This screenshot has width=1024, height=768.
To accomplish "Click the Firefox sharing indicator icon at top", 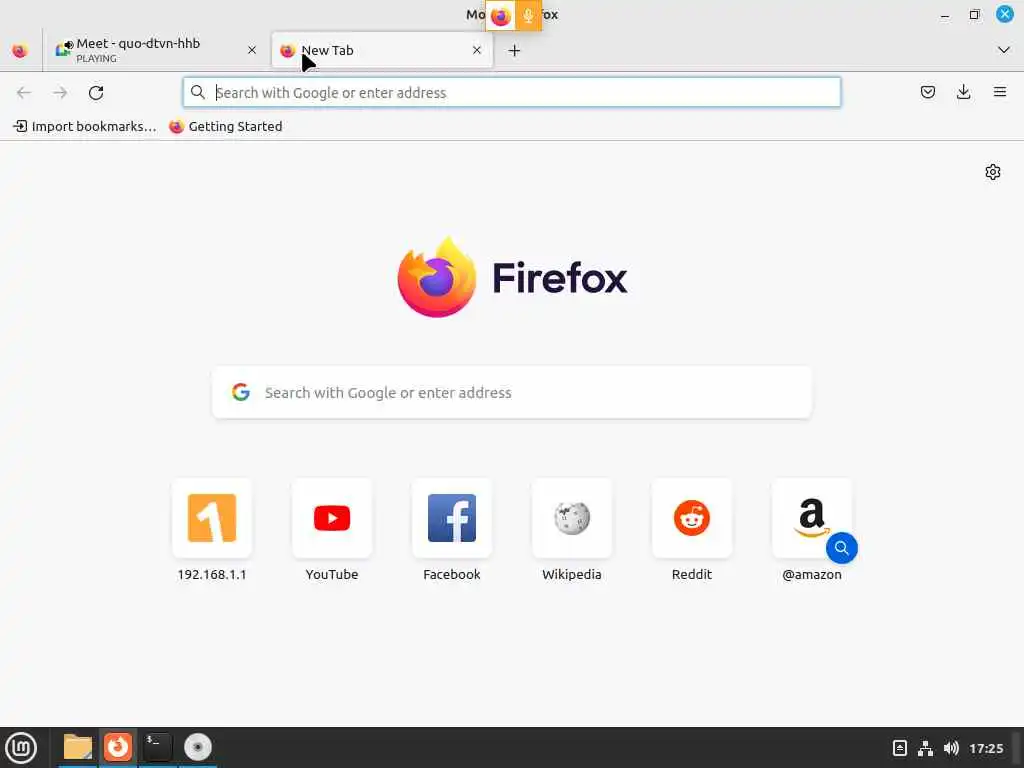I will coord(500,15).
